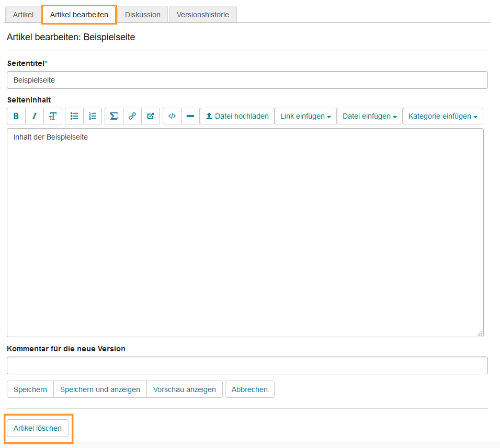
Task: Open the Link einfügen dropdown
Action: pos(305,116)
